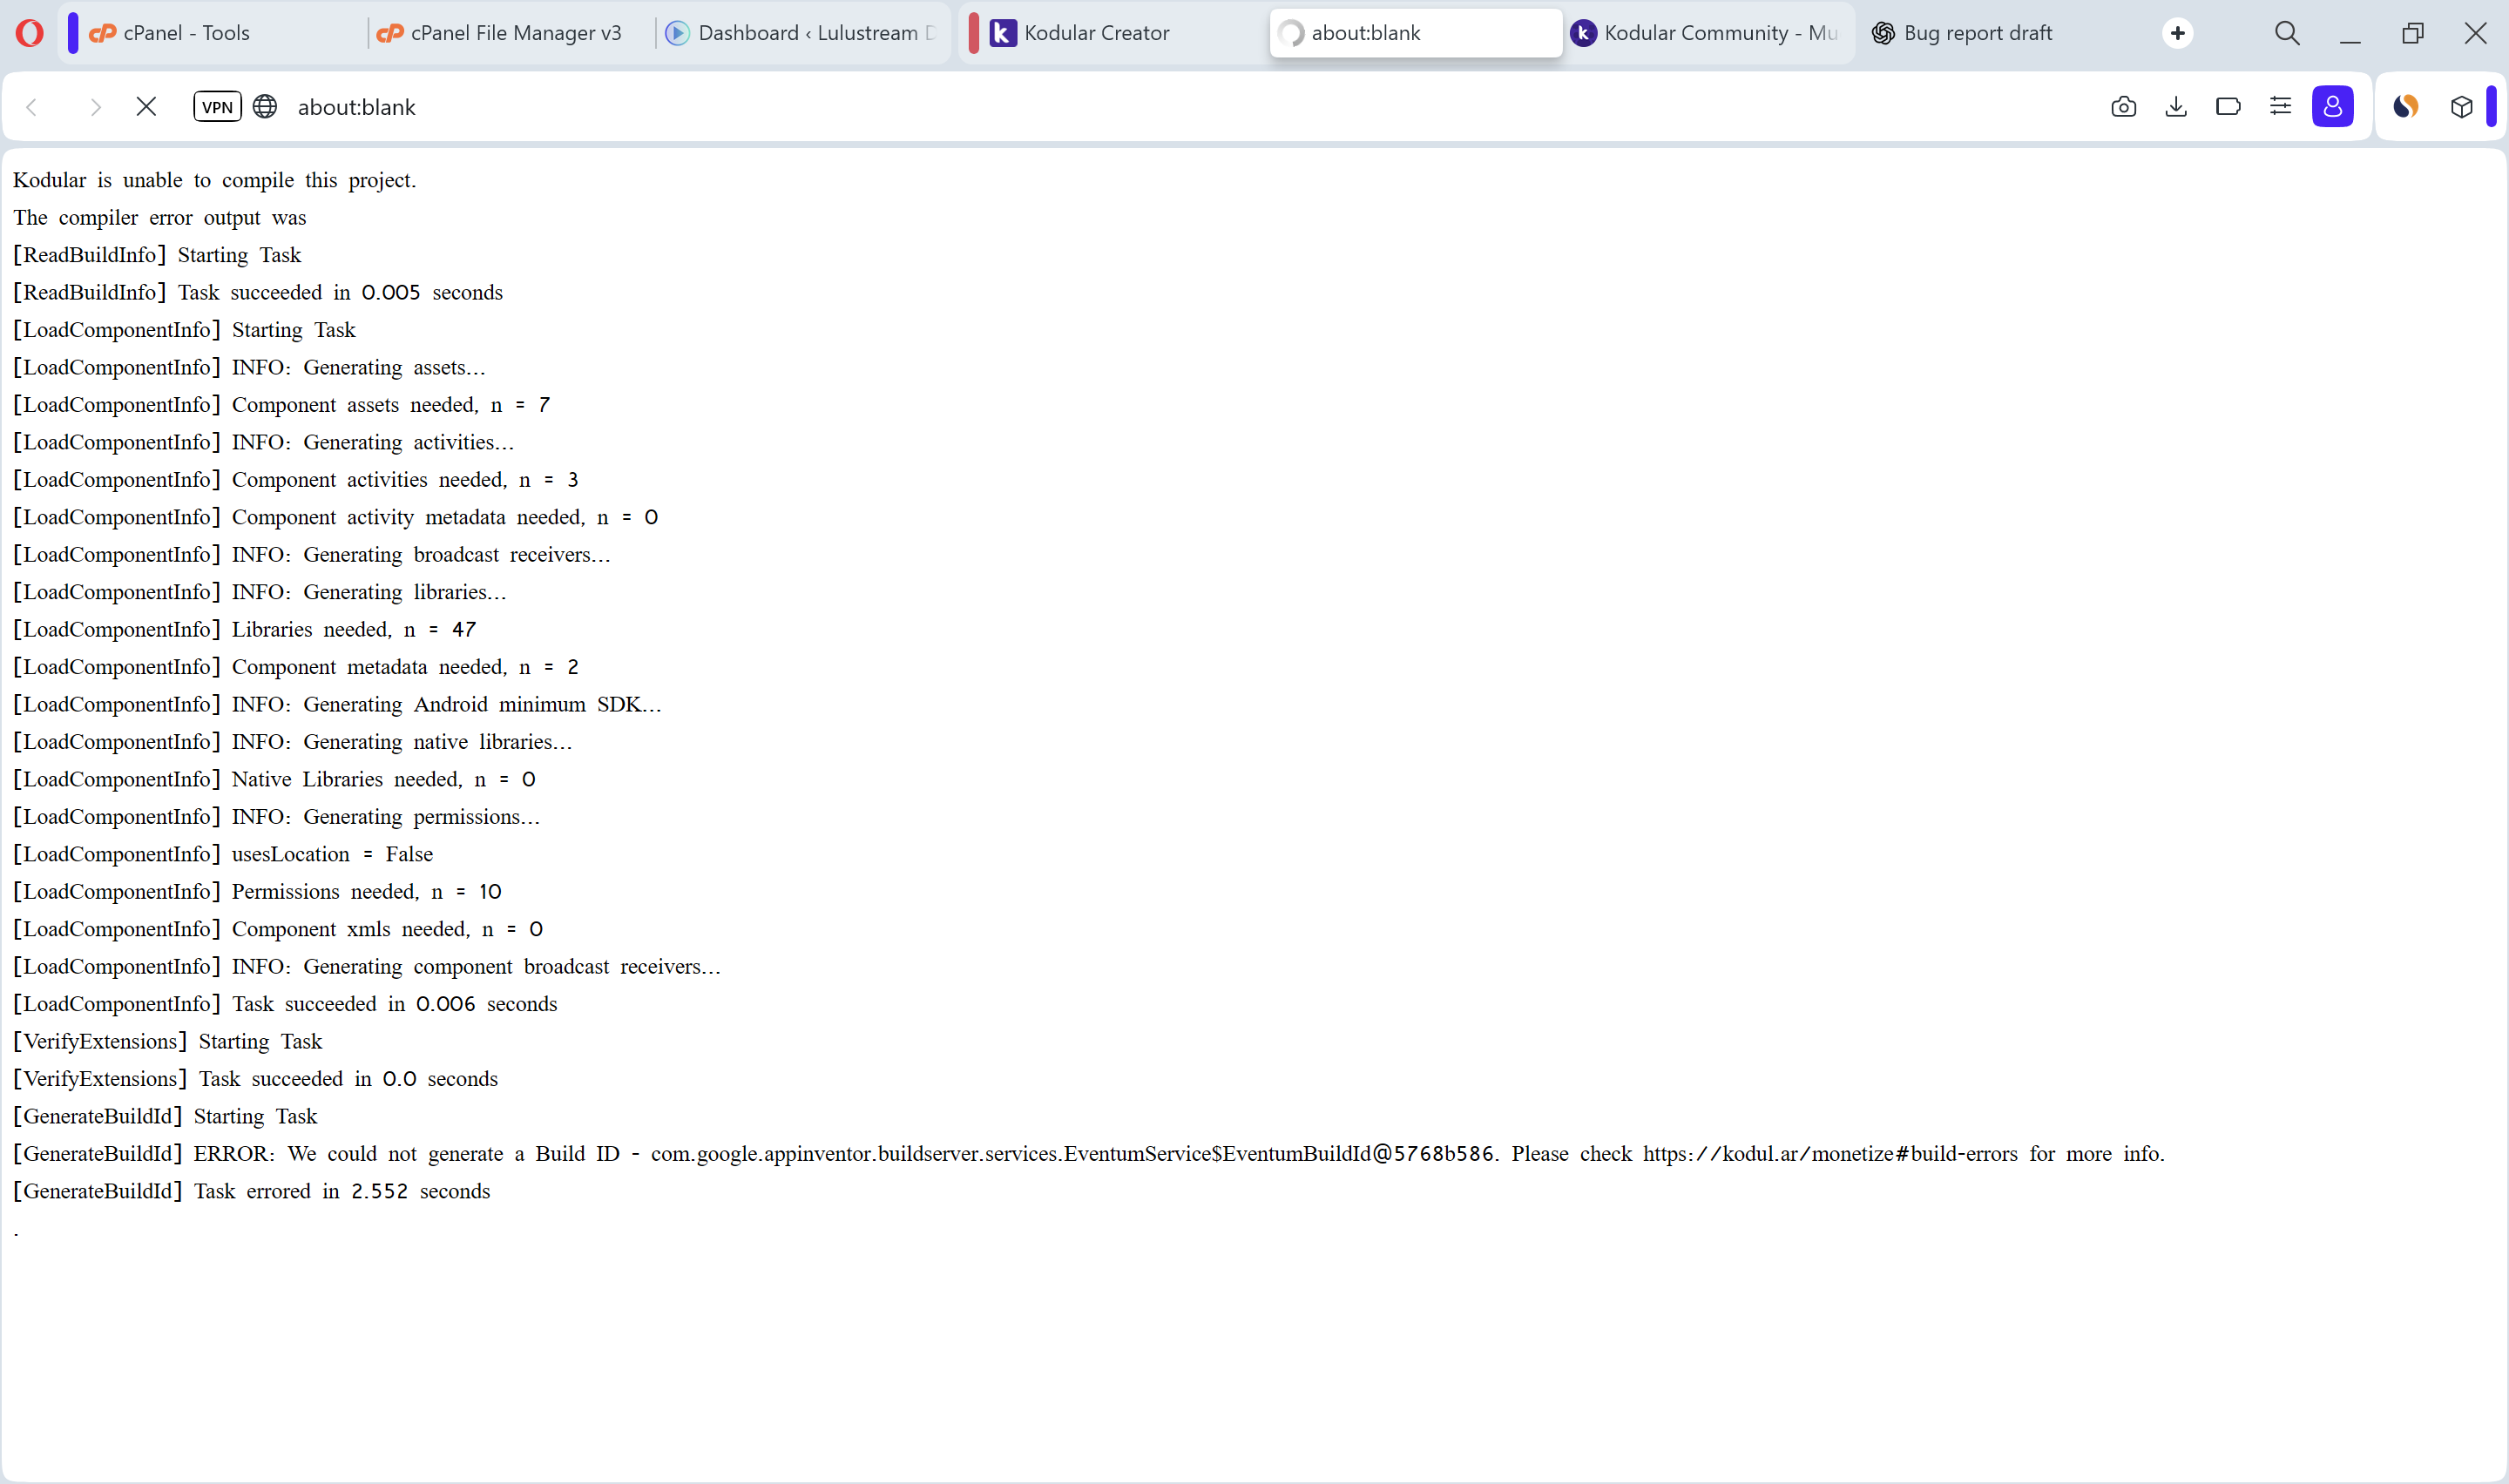Click the kodul.ar/monetize#build-errors URL text
2509x1484 pixels.
1830,1154
